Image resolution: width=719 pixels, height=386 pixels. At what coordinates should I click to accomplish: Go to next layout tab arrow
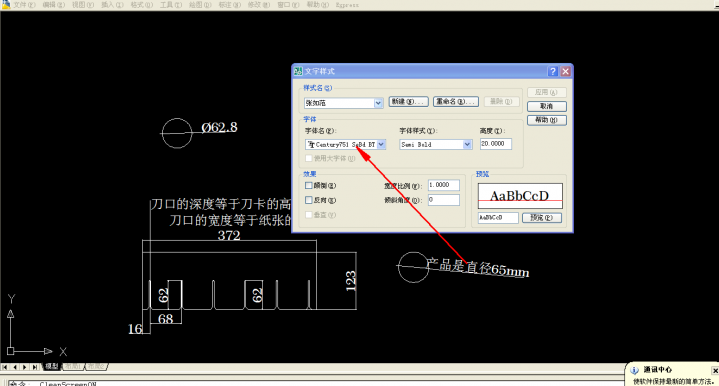click(25, 367)
